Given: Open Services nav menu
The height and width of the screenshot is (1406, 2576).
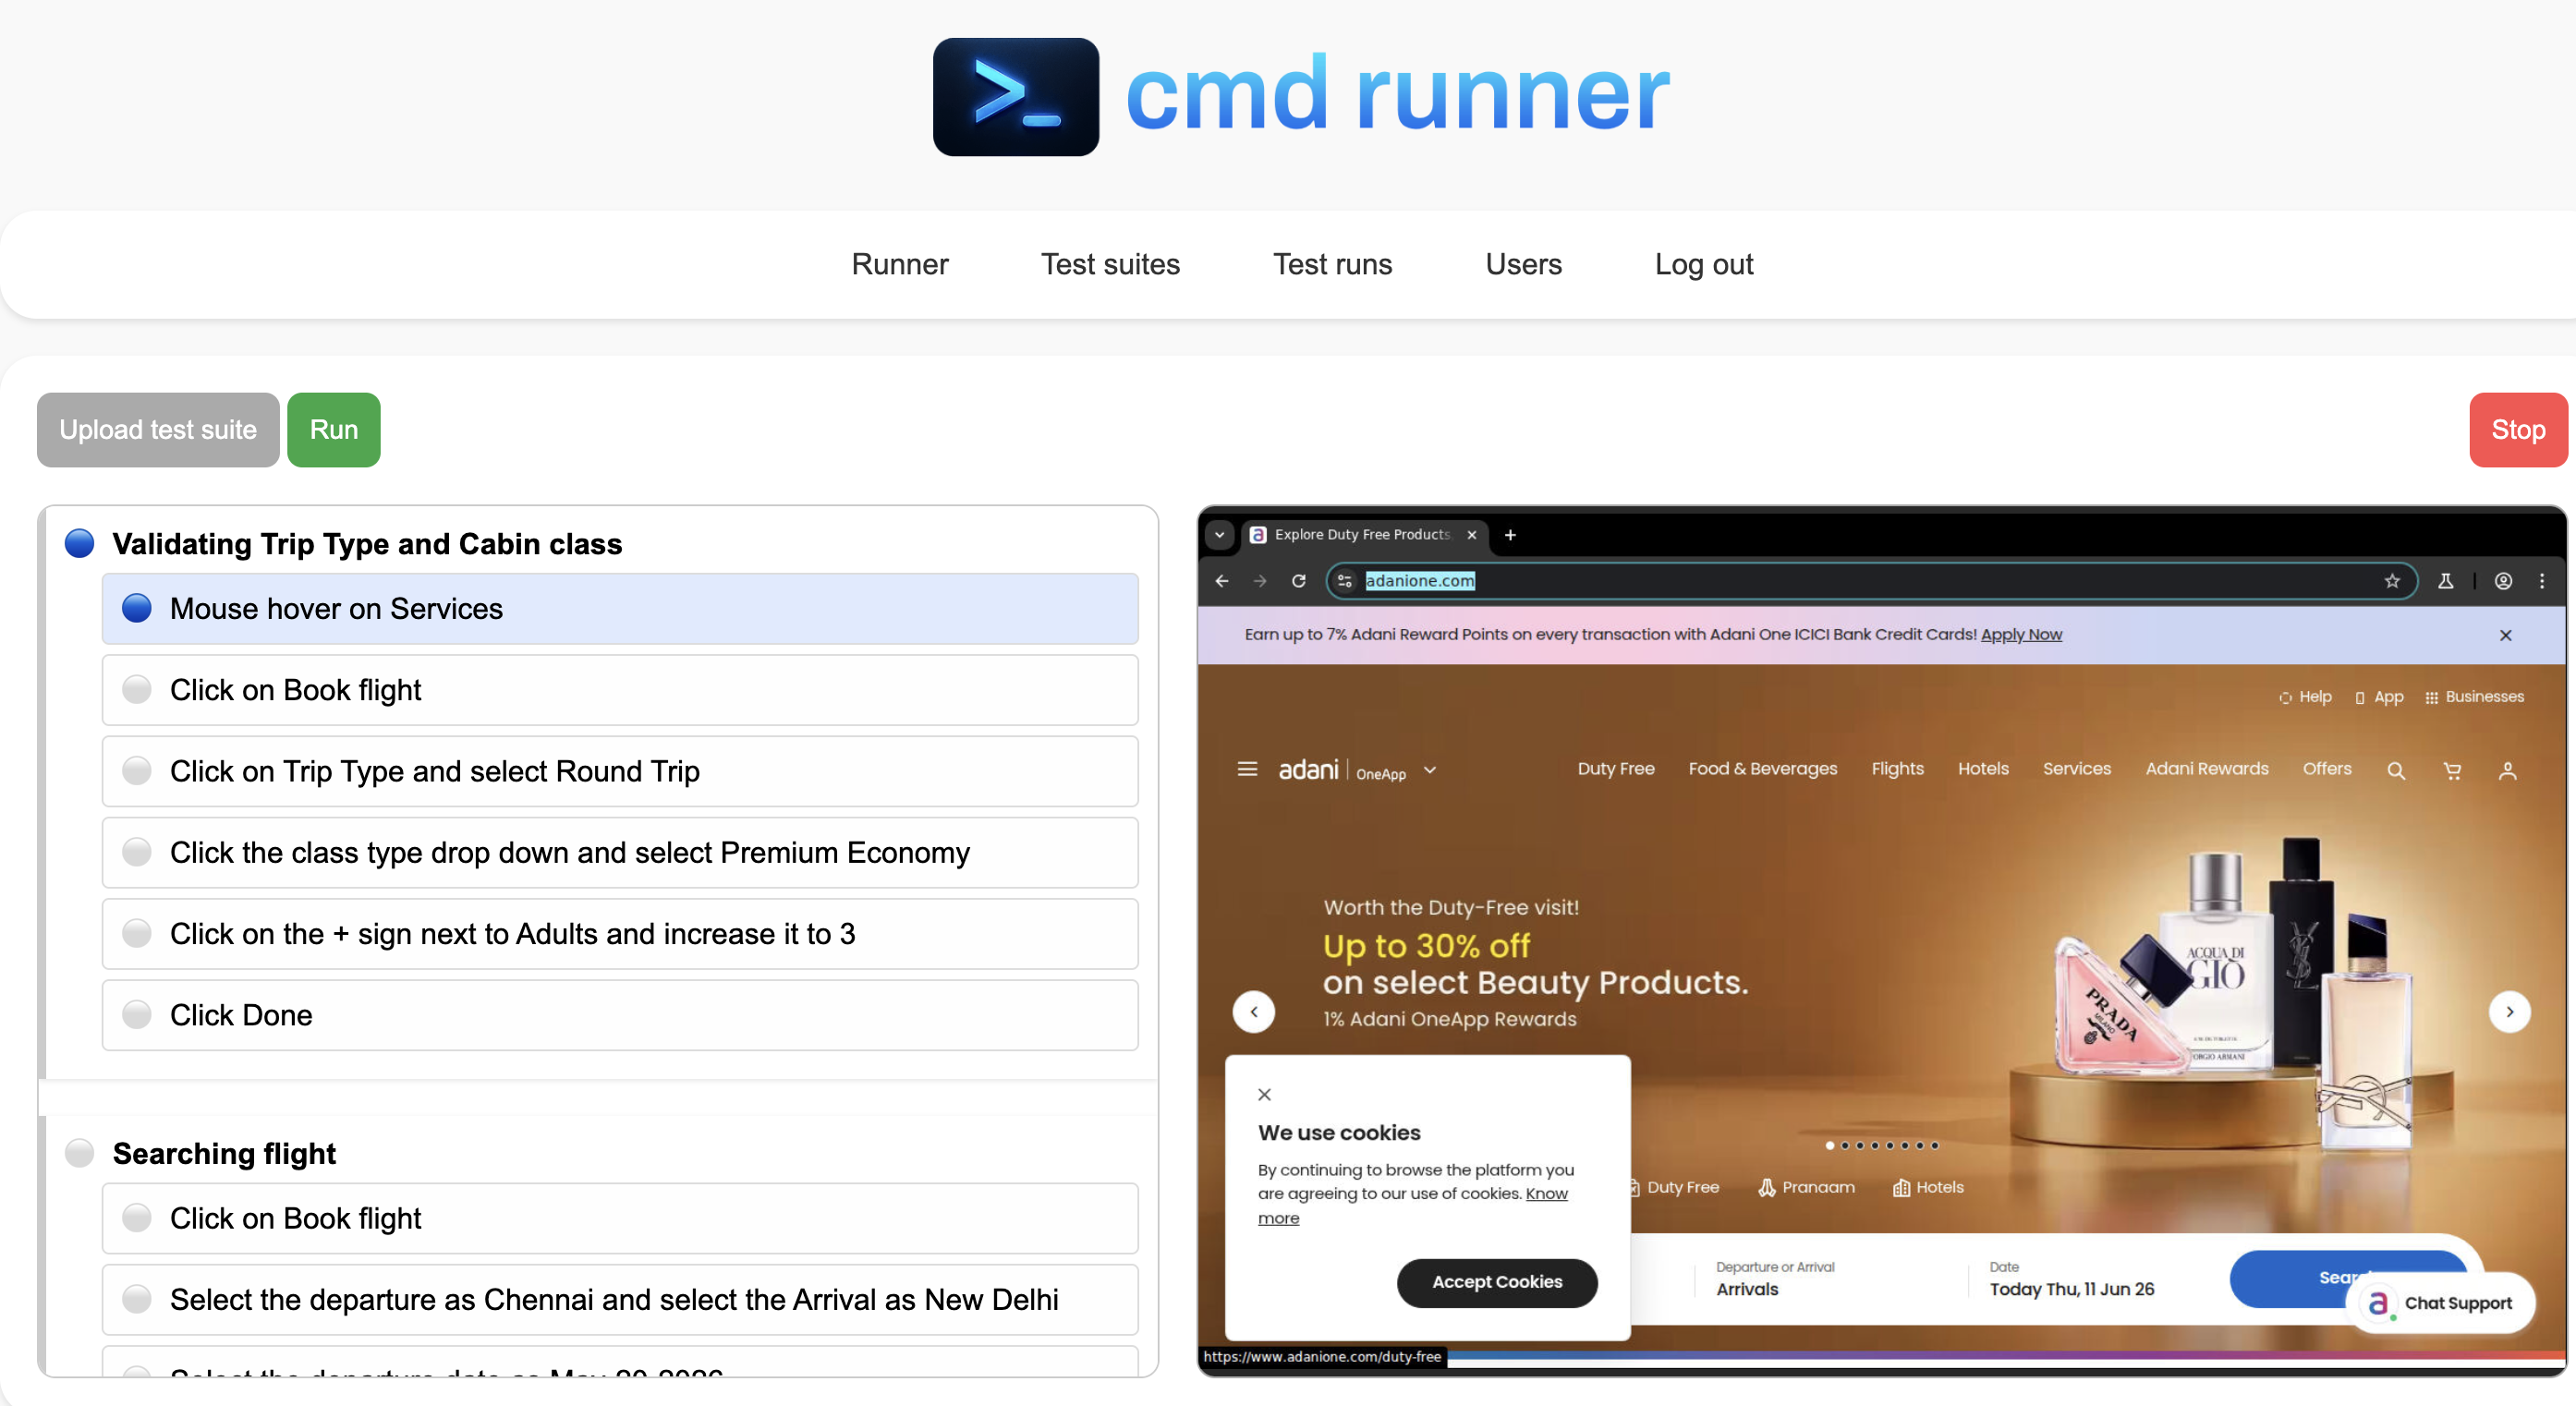Looking at the screenshot, I should (2076, 768).
